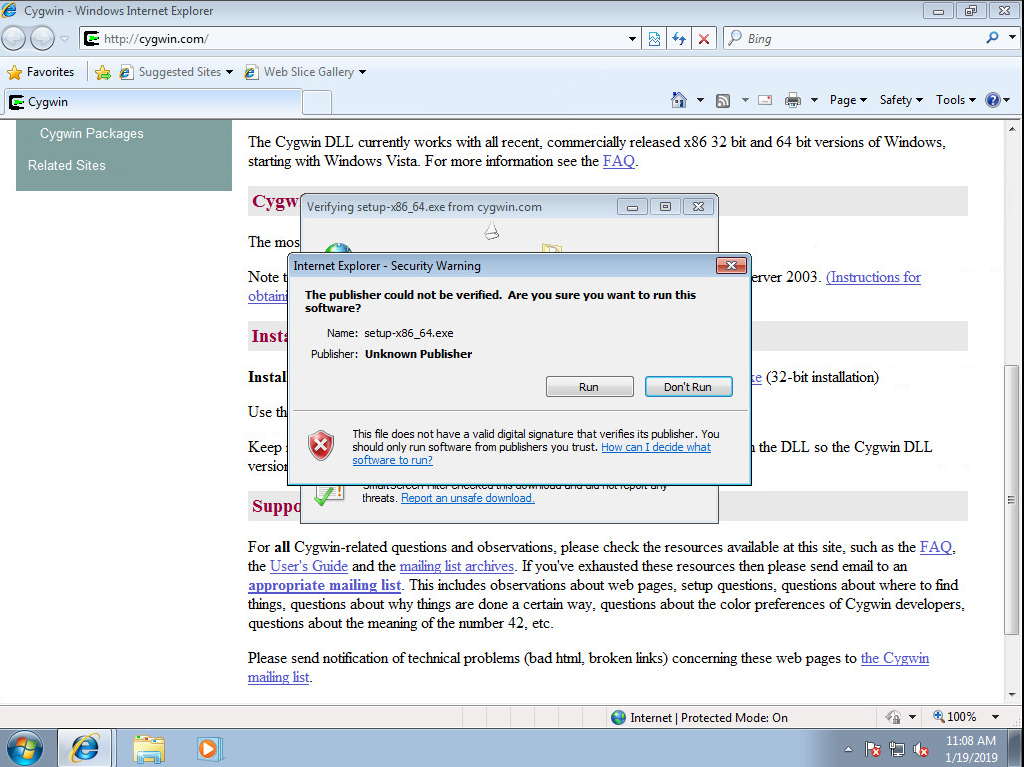Expand the Home button dropdown arrow
1024x767 pixels.
coord(700,100)
